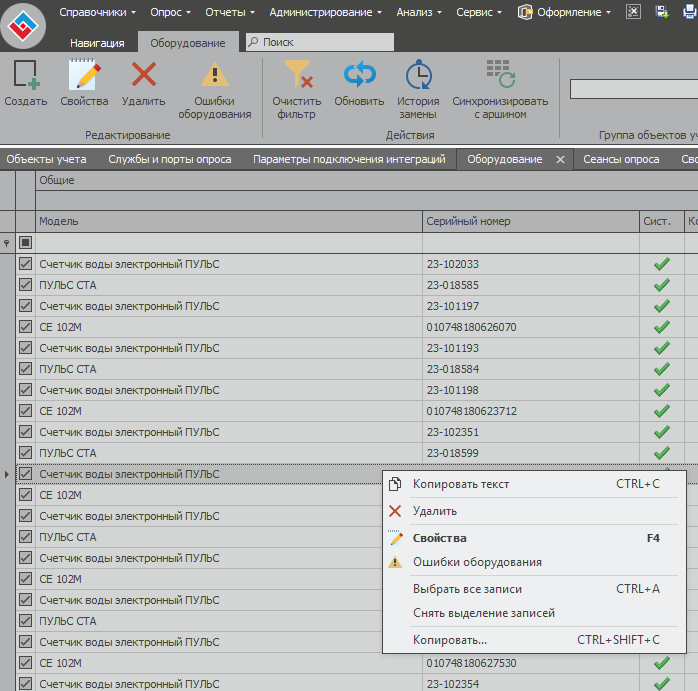Toggle checkbox for CE 102M serial 010748180626070
Viewport: 698px width, 691px height.
[26, 327]
